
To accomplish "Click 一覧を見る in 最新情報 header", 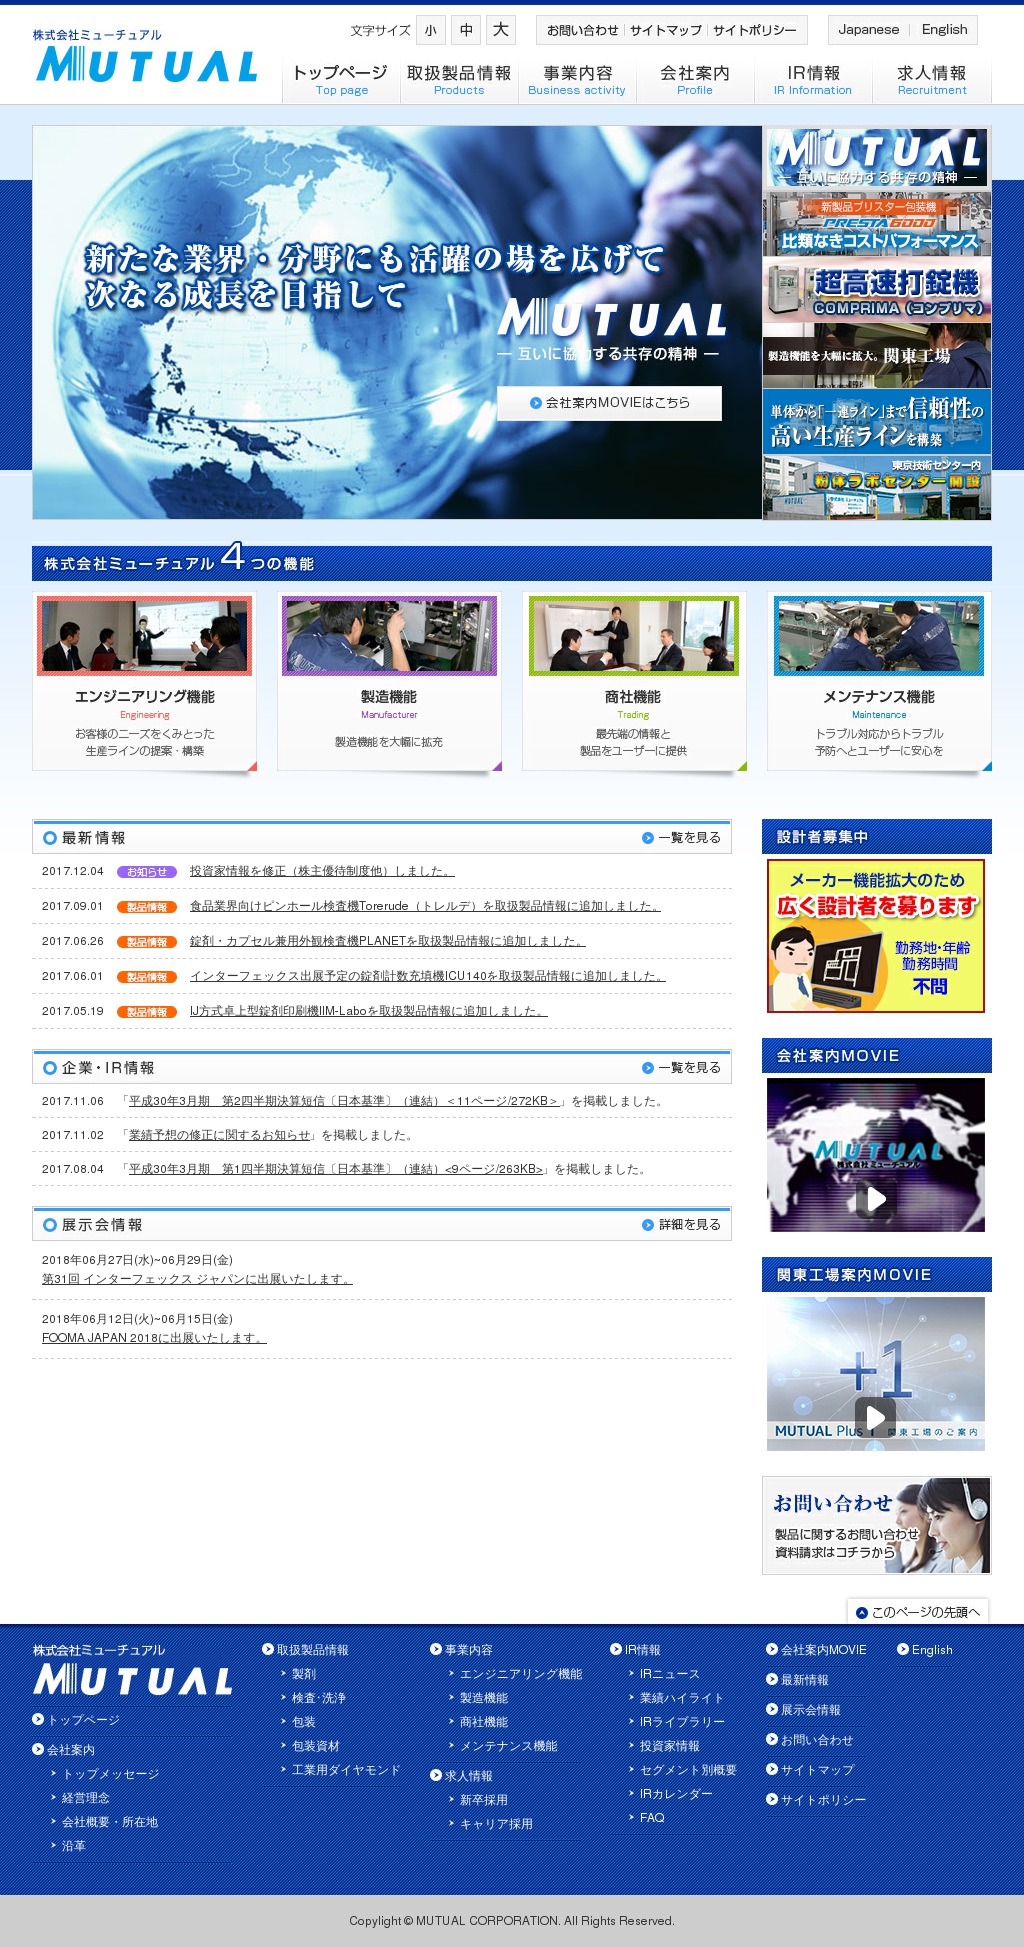I will coord(681,838).
